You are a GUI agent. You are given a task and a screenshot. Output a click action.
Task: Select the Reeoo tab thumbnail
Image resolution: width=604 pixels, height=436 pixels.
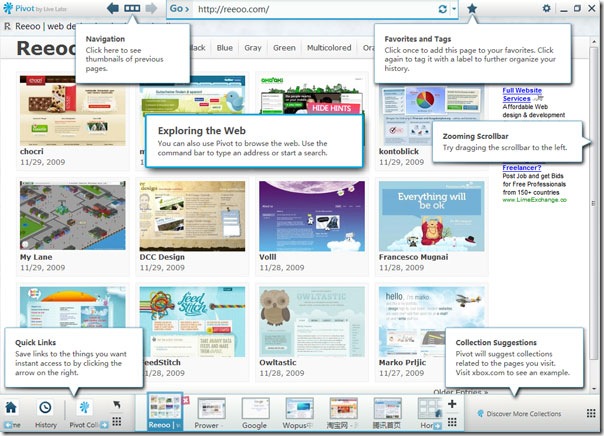coord(165,408)
